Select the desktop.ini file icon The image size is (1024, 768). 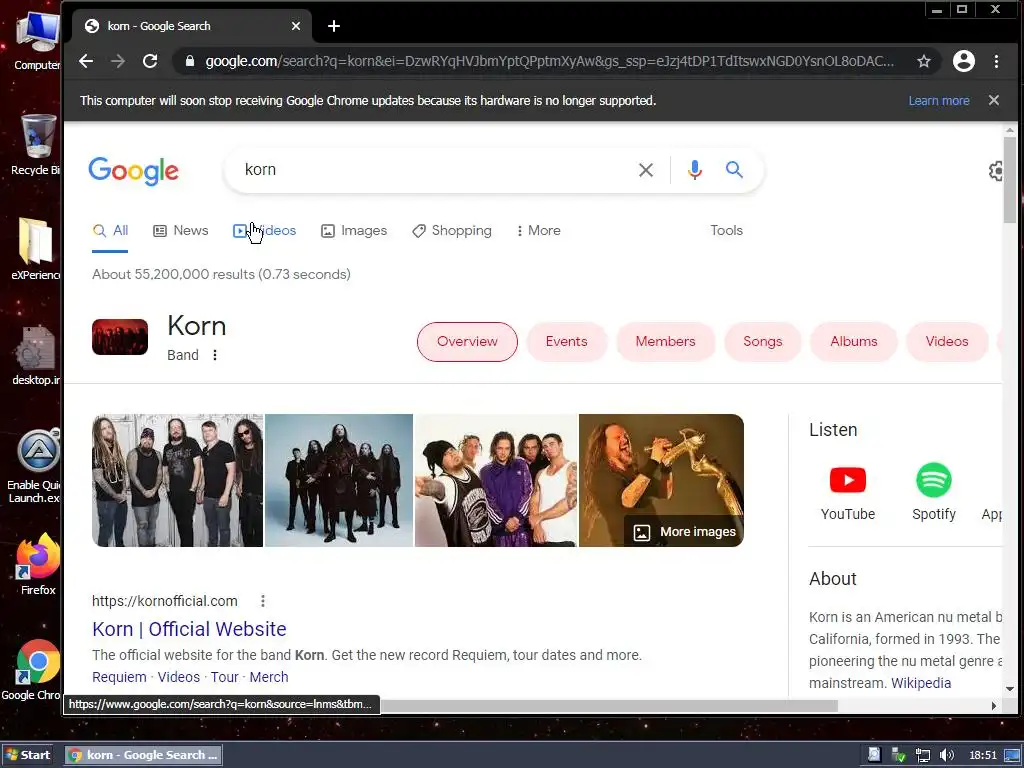point(37,355)
